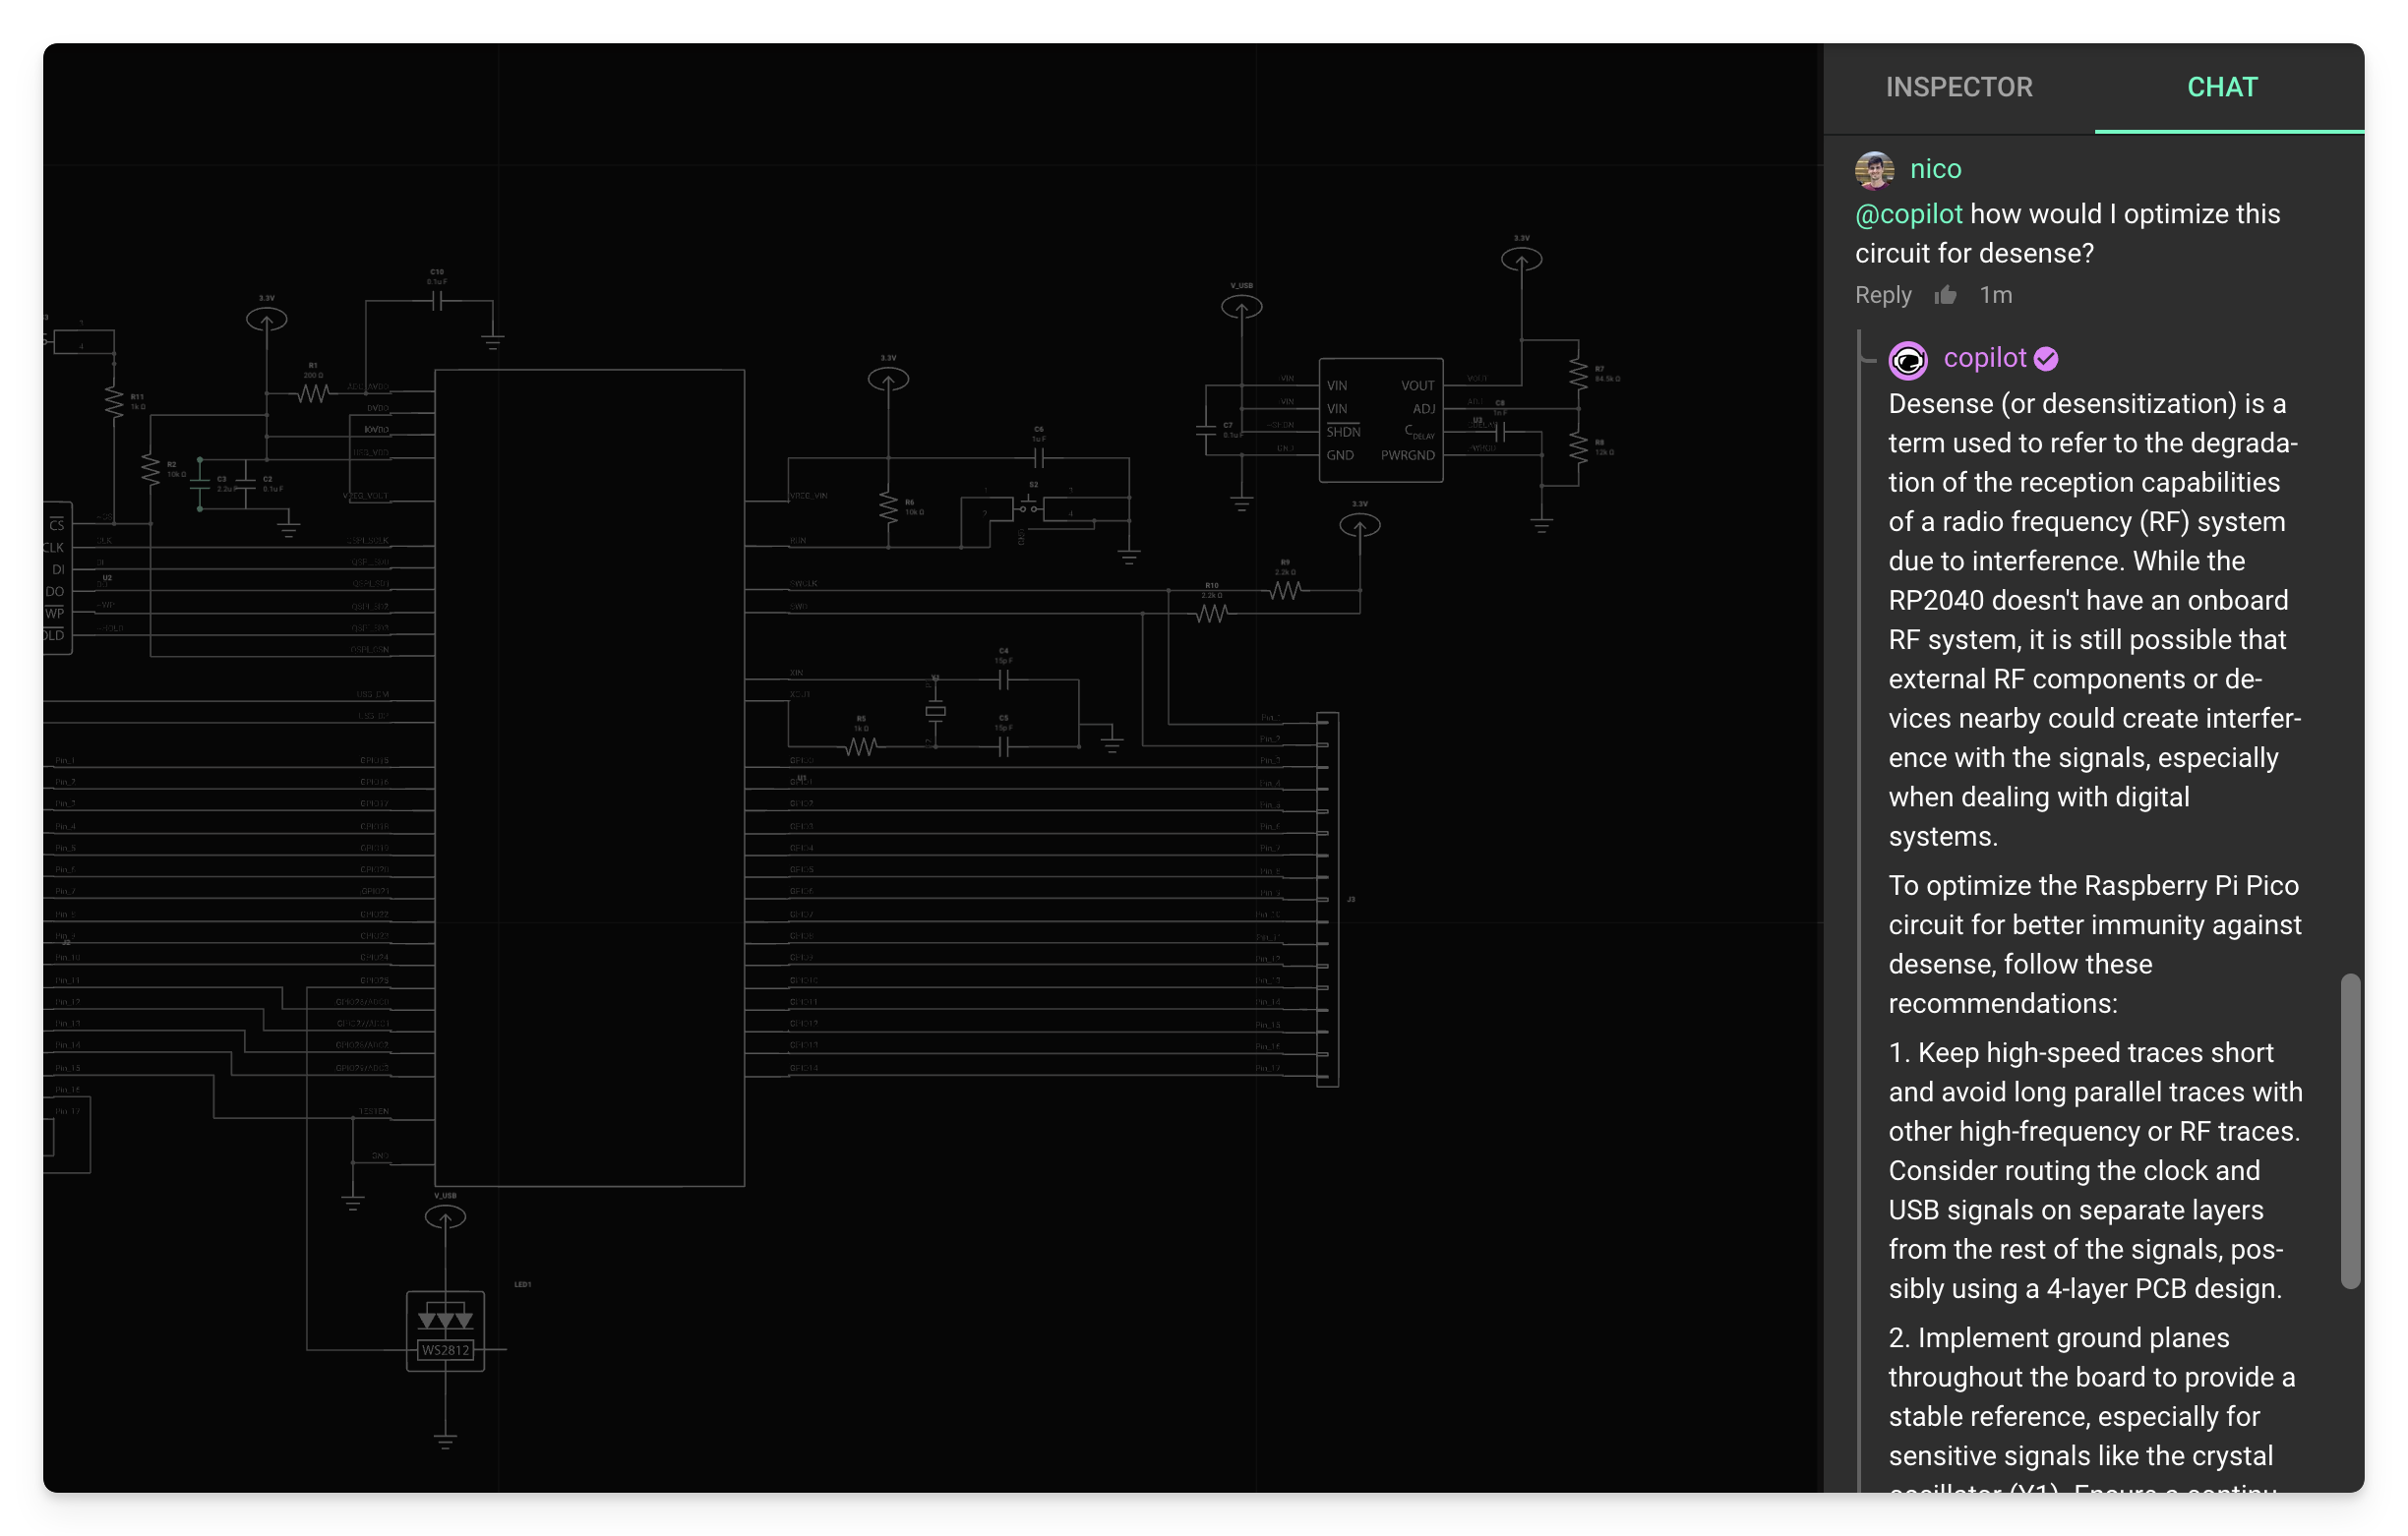Select resistor R6 in the schematic
Viewport: 2408px width, 1536px height.
pos(889,505)
